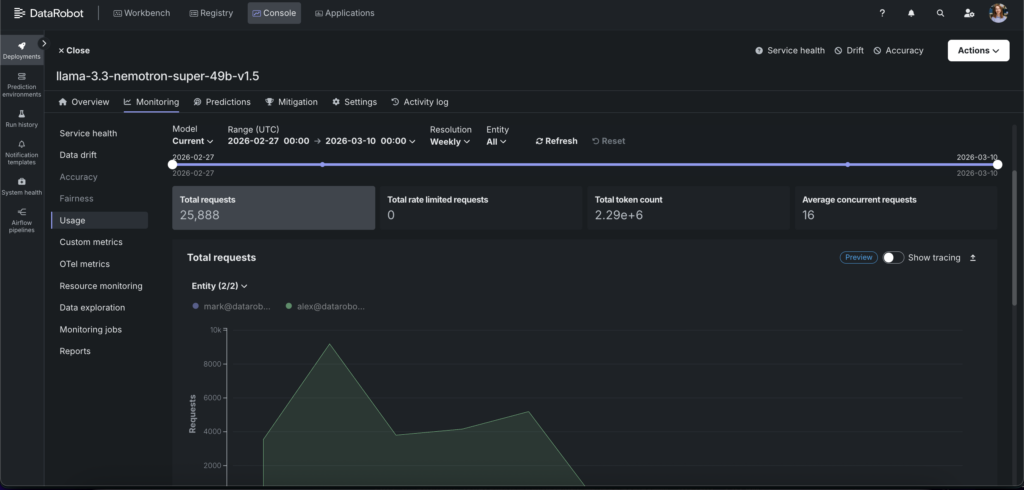Open the Resolution Weekly dropdown
The image size is (1024, 490).
click(x=450, y=142)
